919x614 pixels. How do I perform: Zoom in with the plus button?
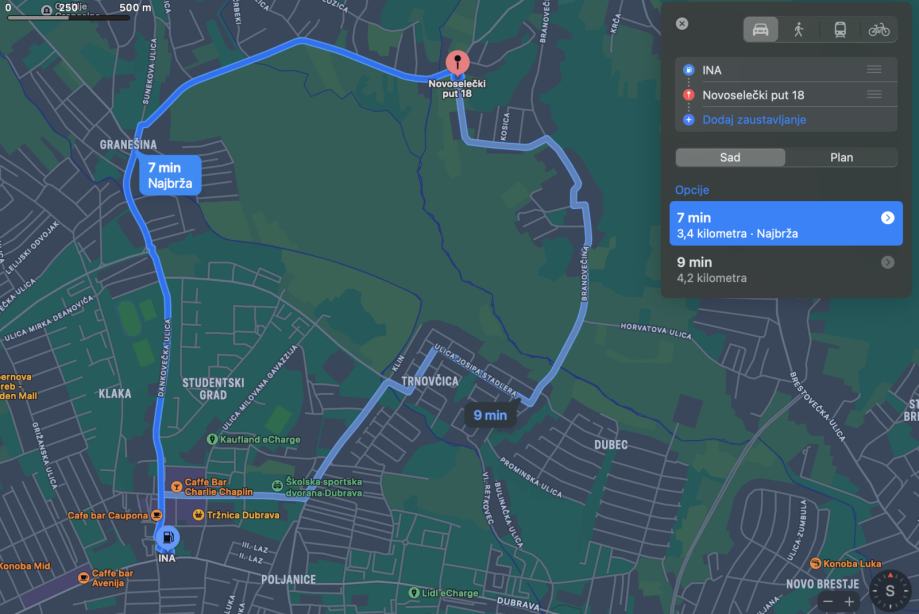tap(849, 602)
